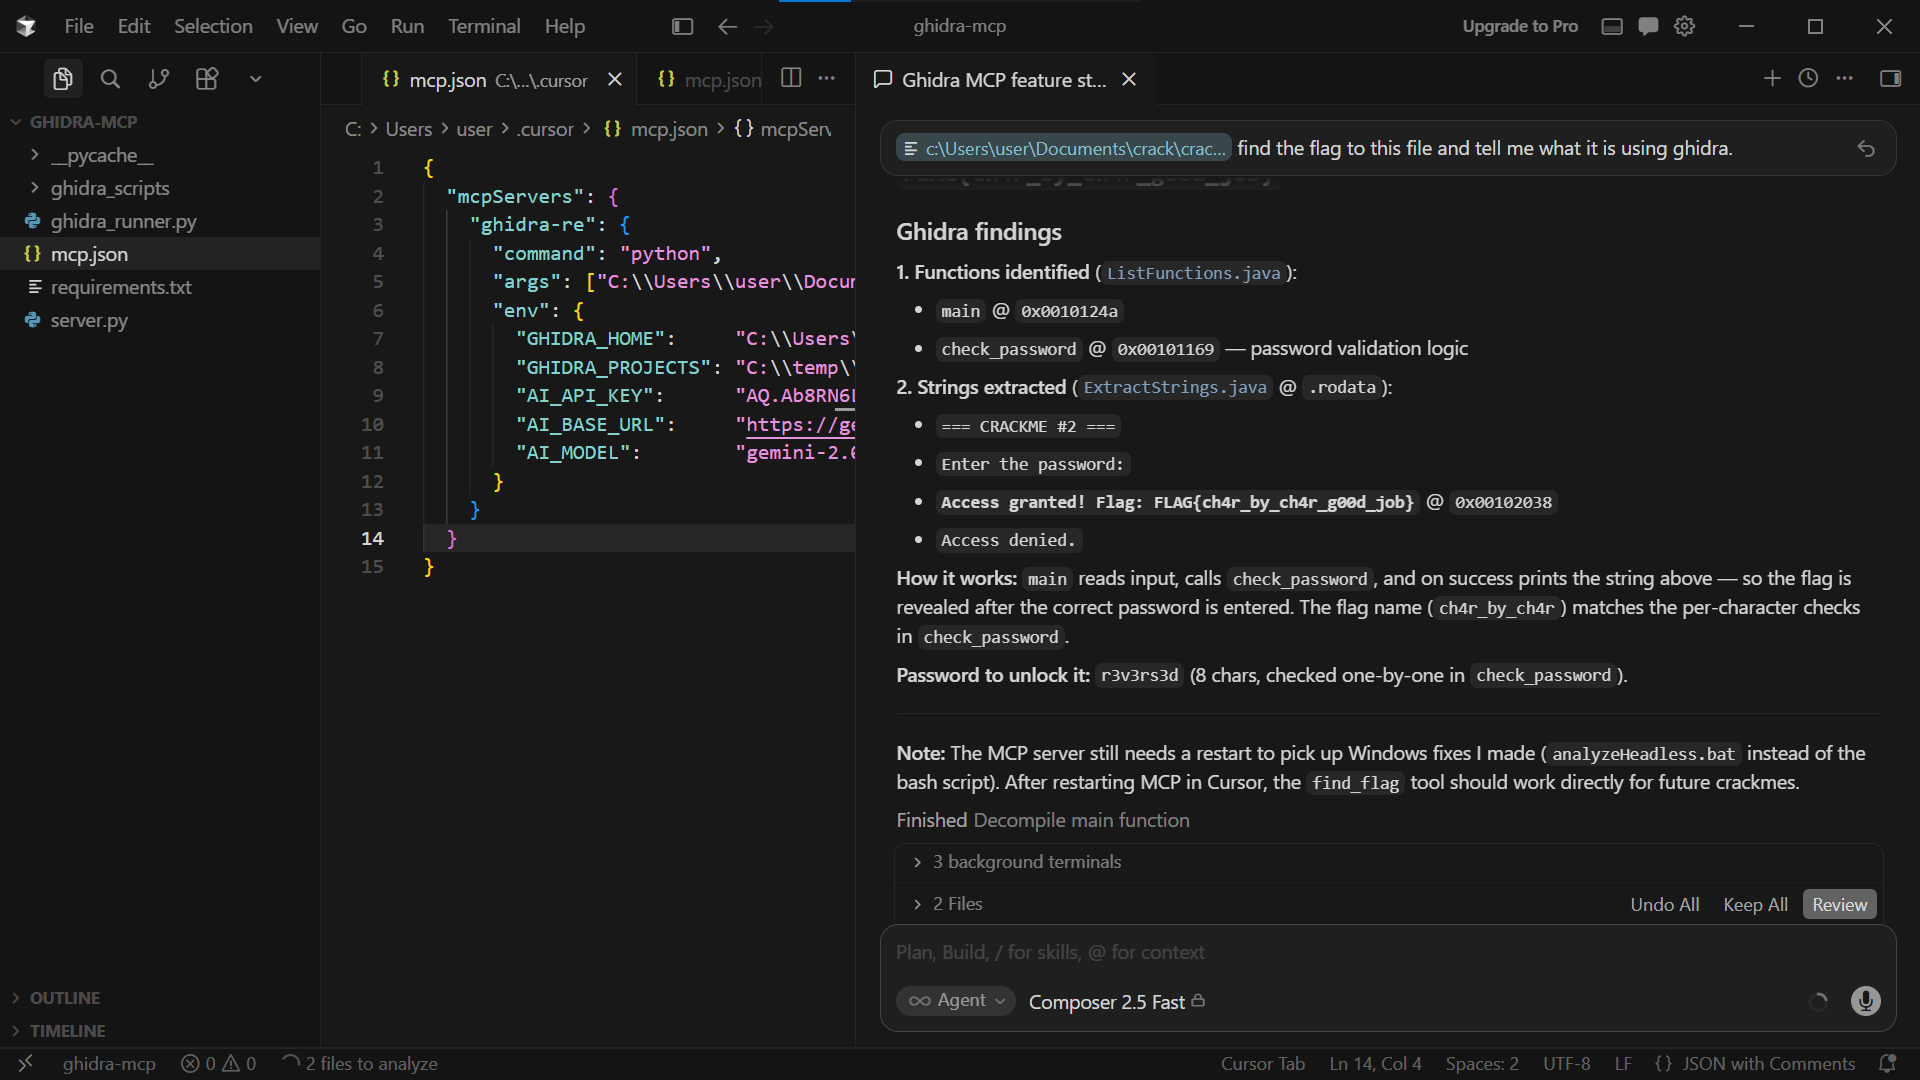Open the Selection menu
Viewport: 1920px width, 1080px height.
[x=213, y=26]
